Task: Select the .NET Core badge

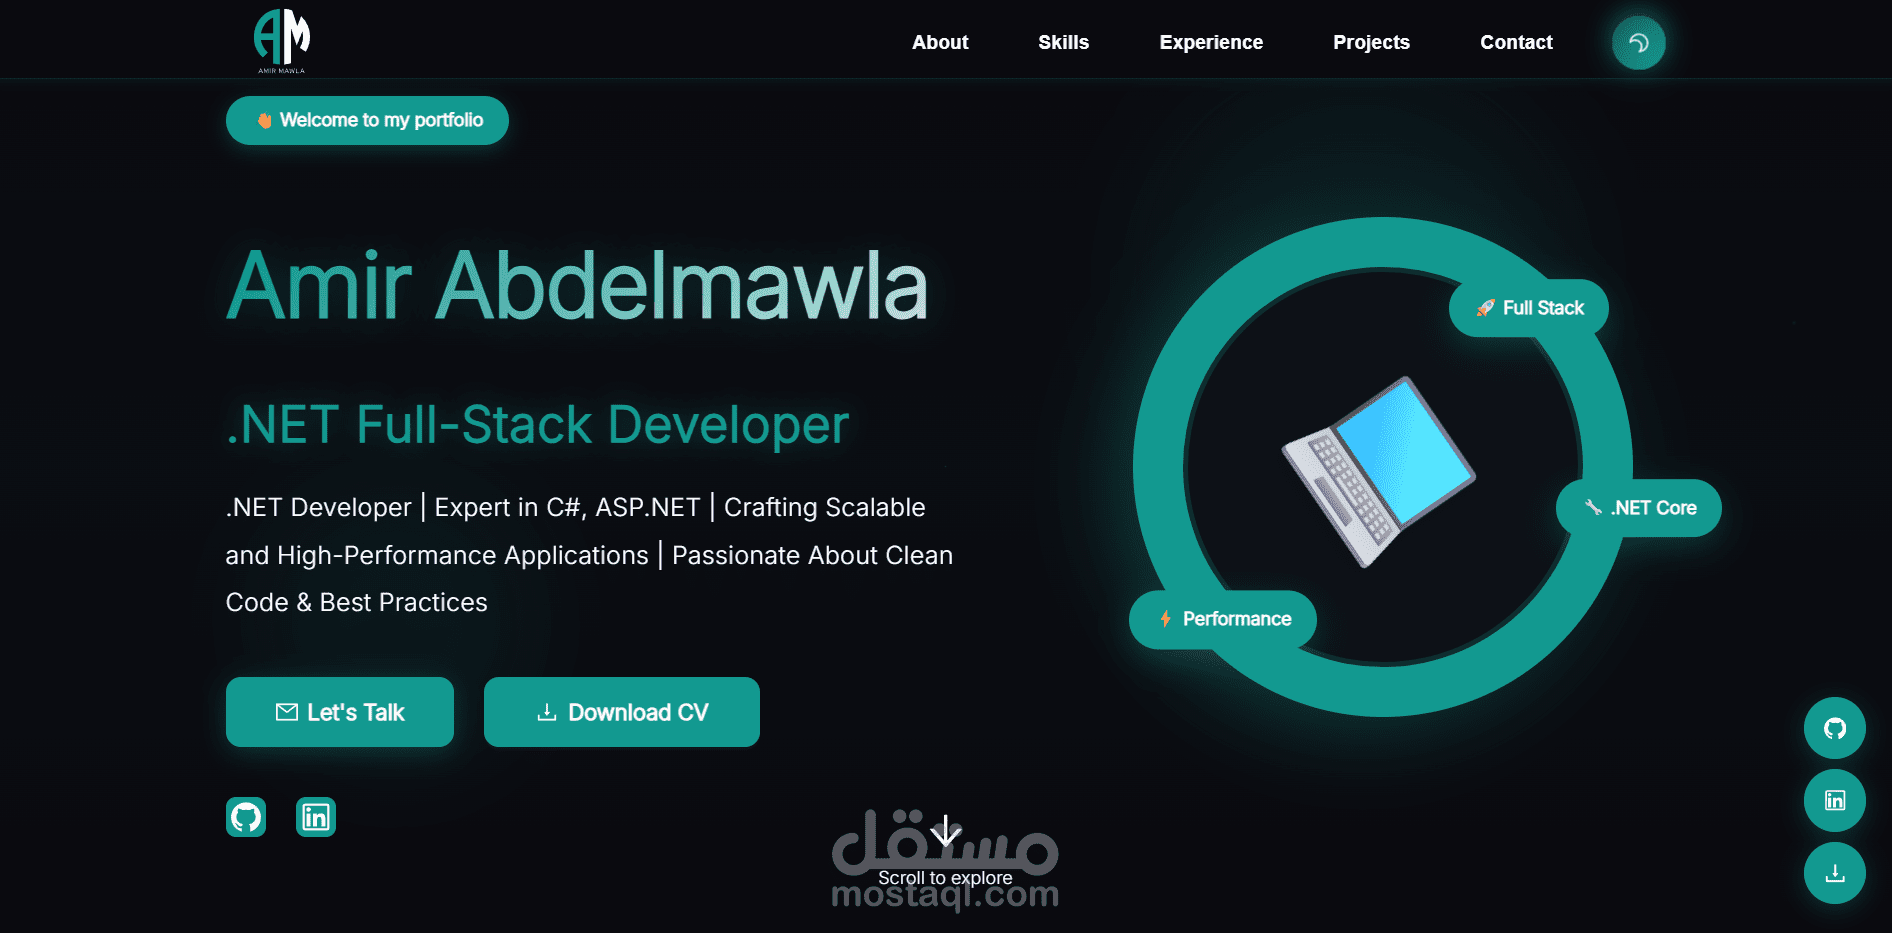Action: (1639, 508)
